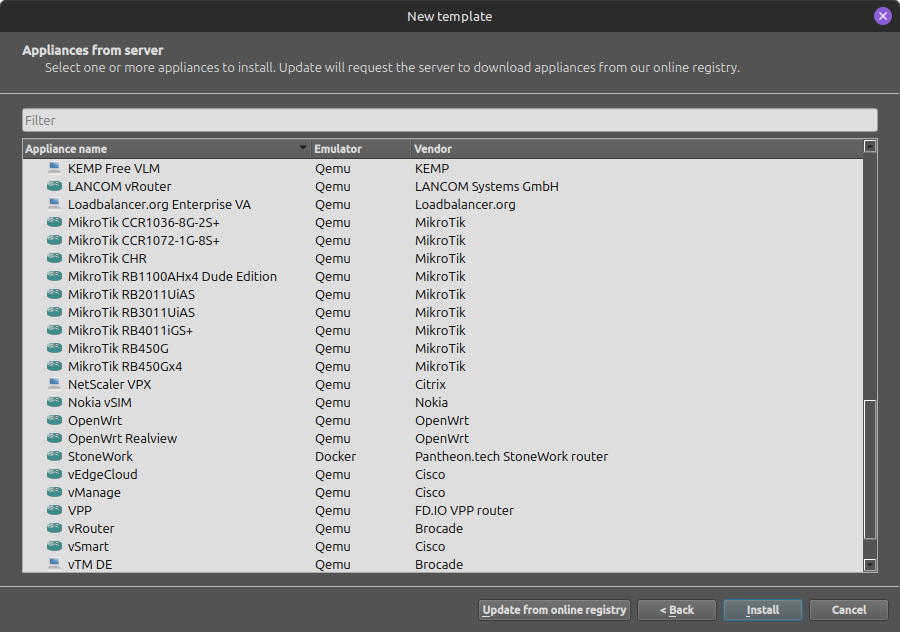Screen dimensions: 900x632
Task: Sort by Vendor column header
Action: pyautogui.click(x=637, y=149)
